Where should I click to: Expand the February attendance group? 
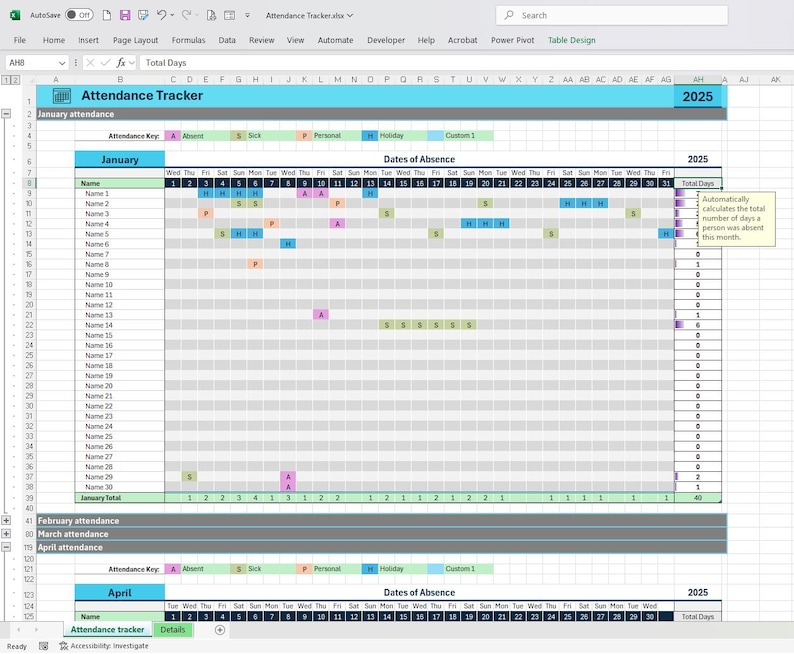pyautogui.click(x=6, y=520)
